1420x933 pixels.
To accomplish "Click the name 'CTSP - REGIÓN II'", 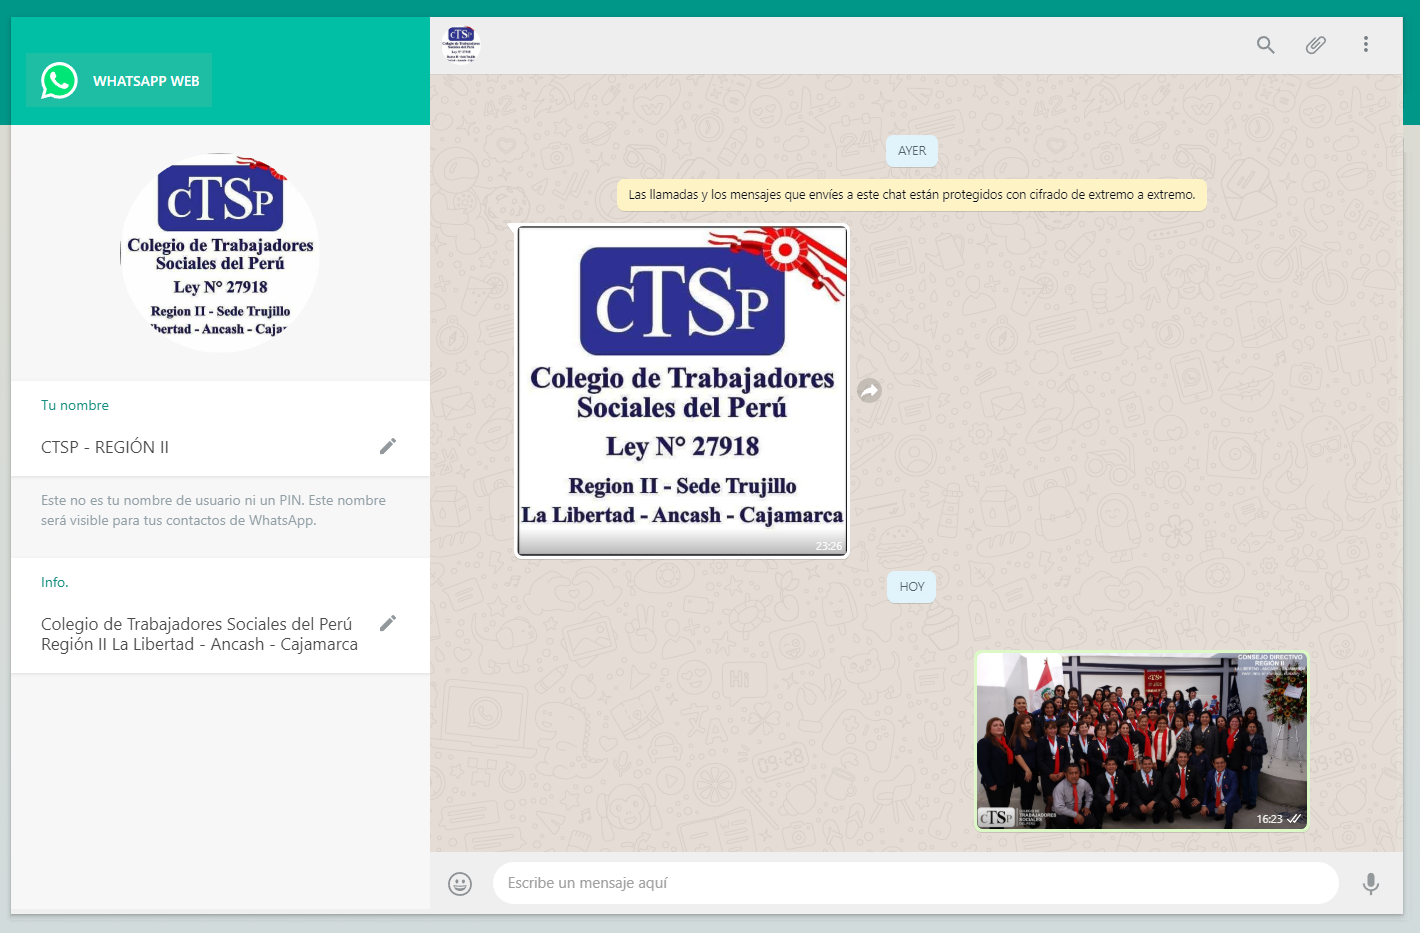I will point(105,447).
